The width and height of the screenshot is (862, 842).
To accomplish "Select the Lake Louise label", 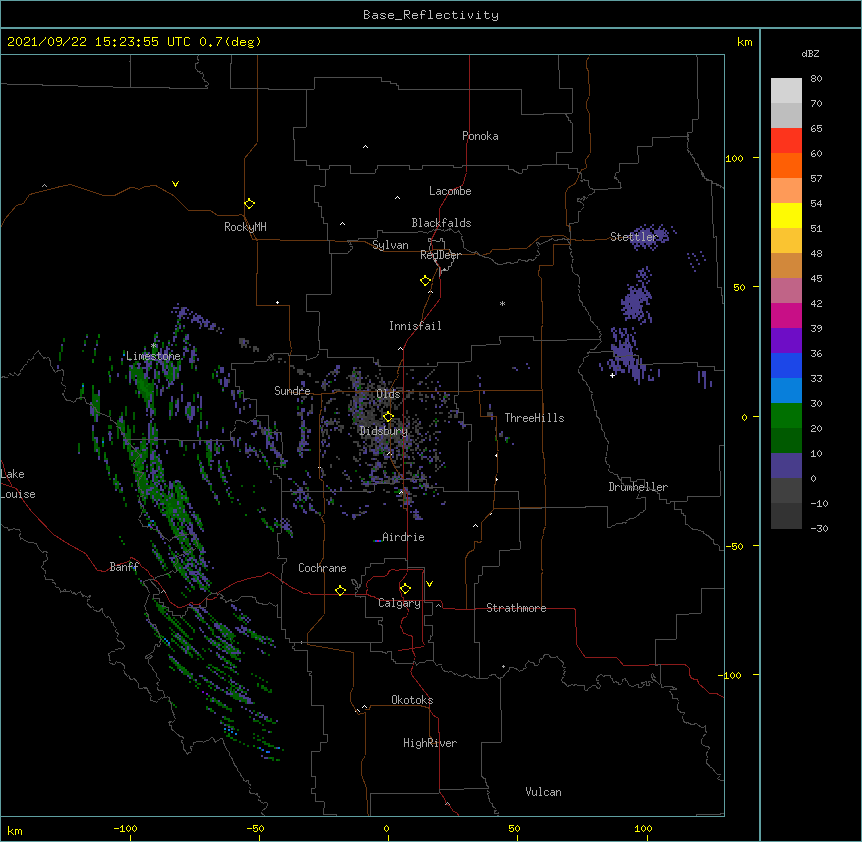I will point(18,484).
